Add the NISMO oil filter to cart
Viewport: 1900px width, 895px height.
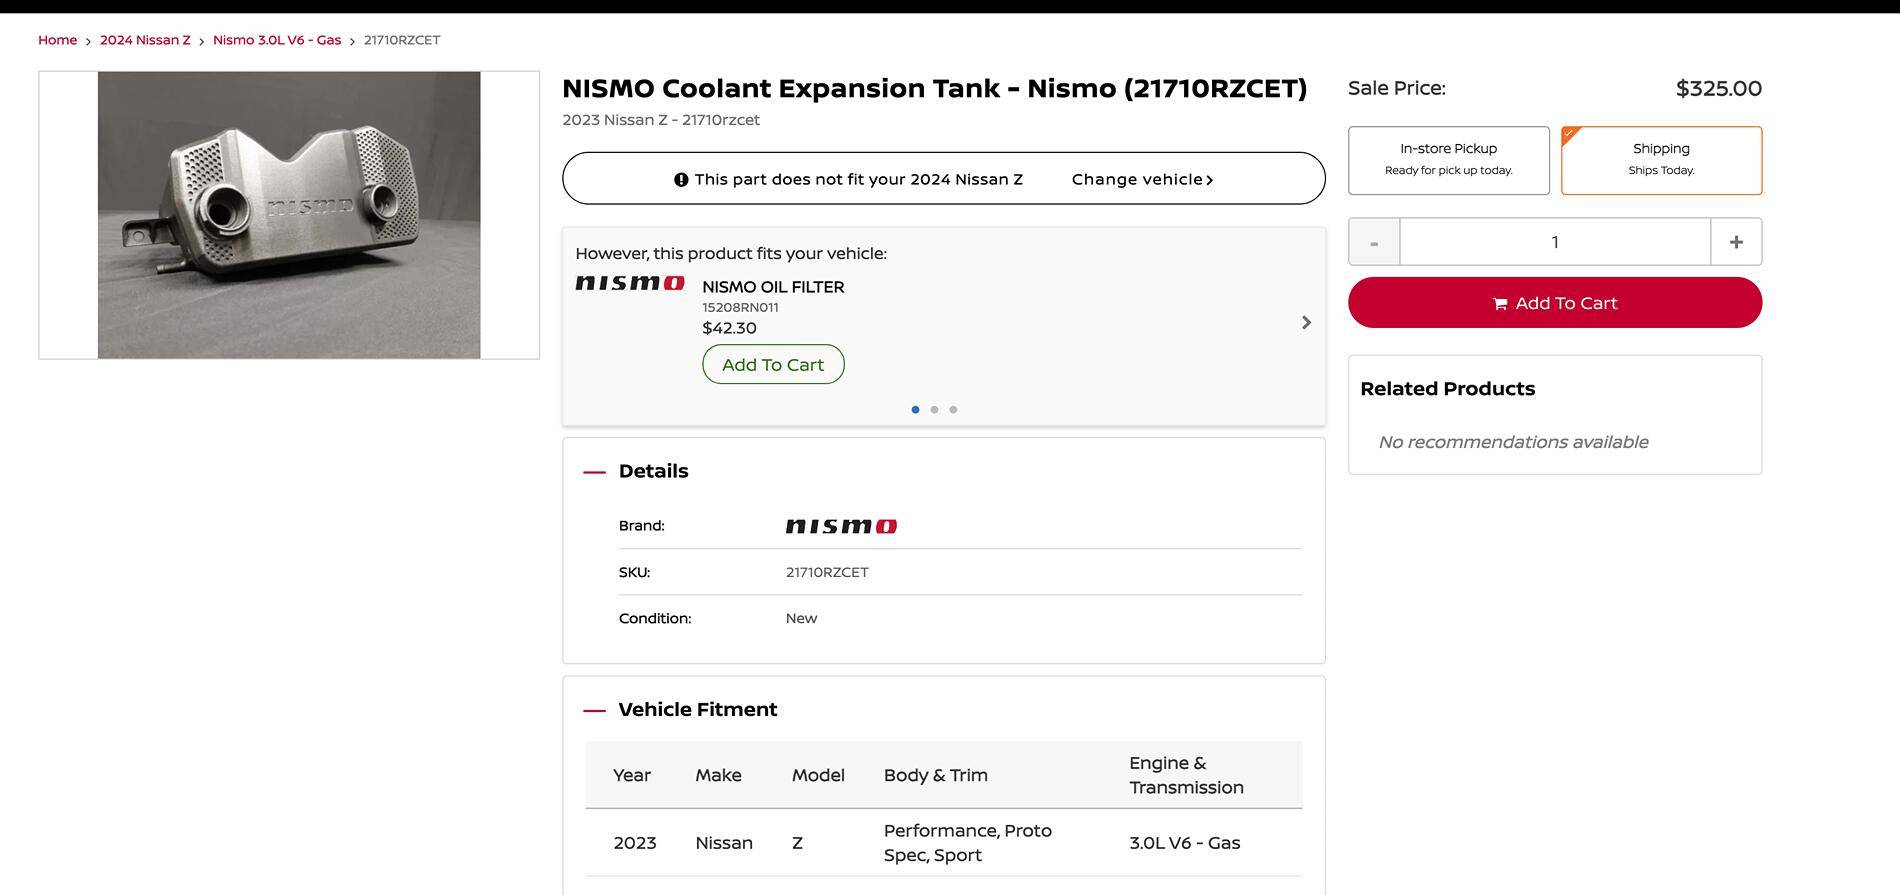[773, 364]
